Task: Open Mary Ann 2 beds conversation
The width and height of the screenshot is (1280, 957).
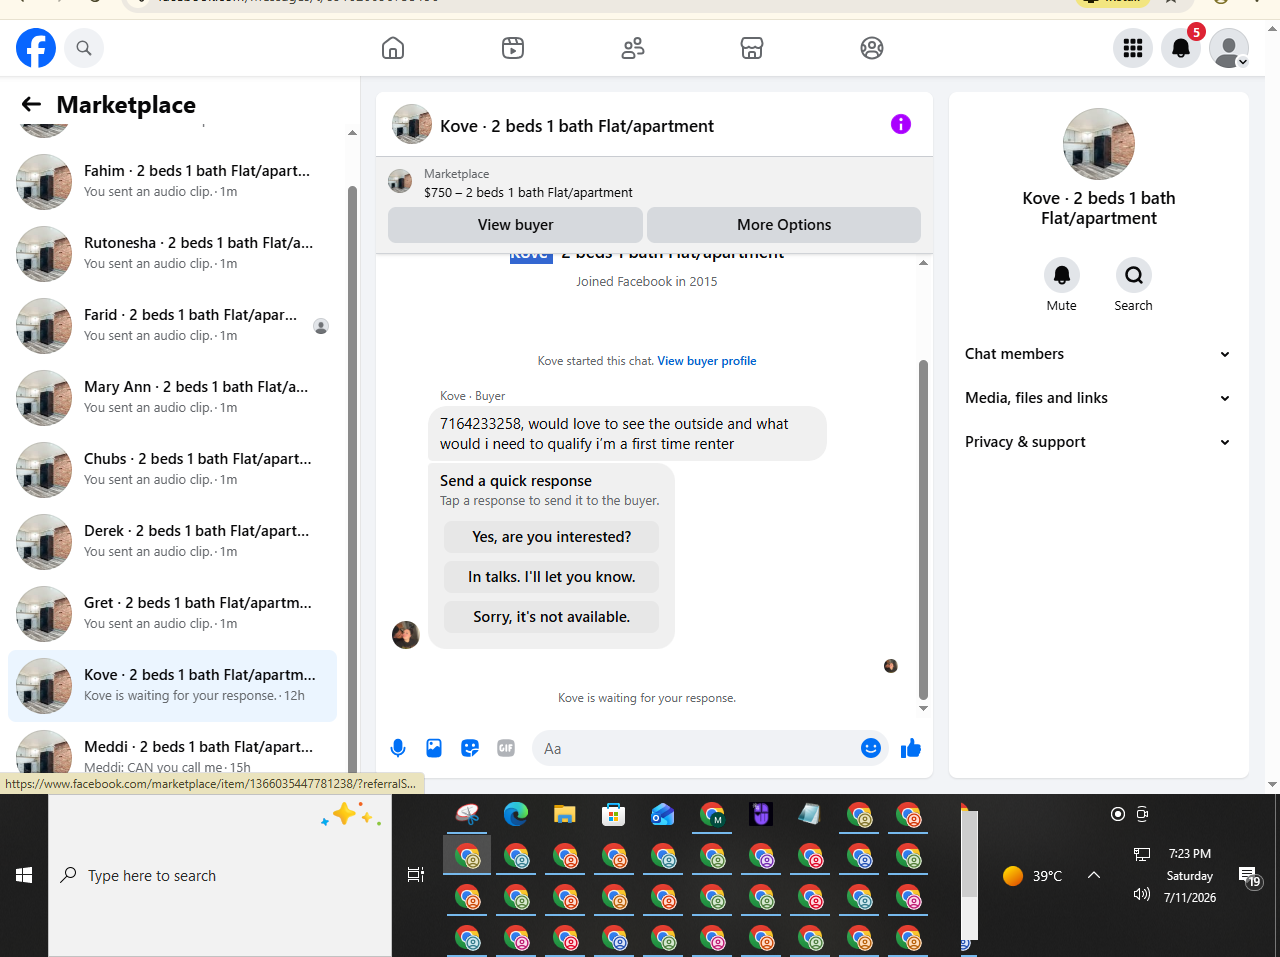Action: [x=172, y=398]
